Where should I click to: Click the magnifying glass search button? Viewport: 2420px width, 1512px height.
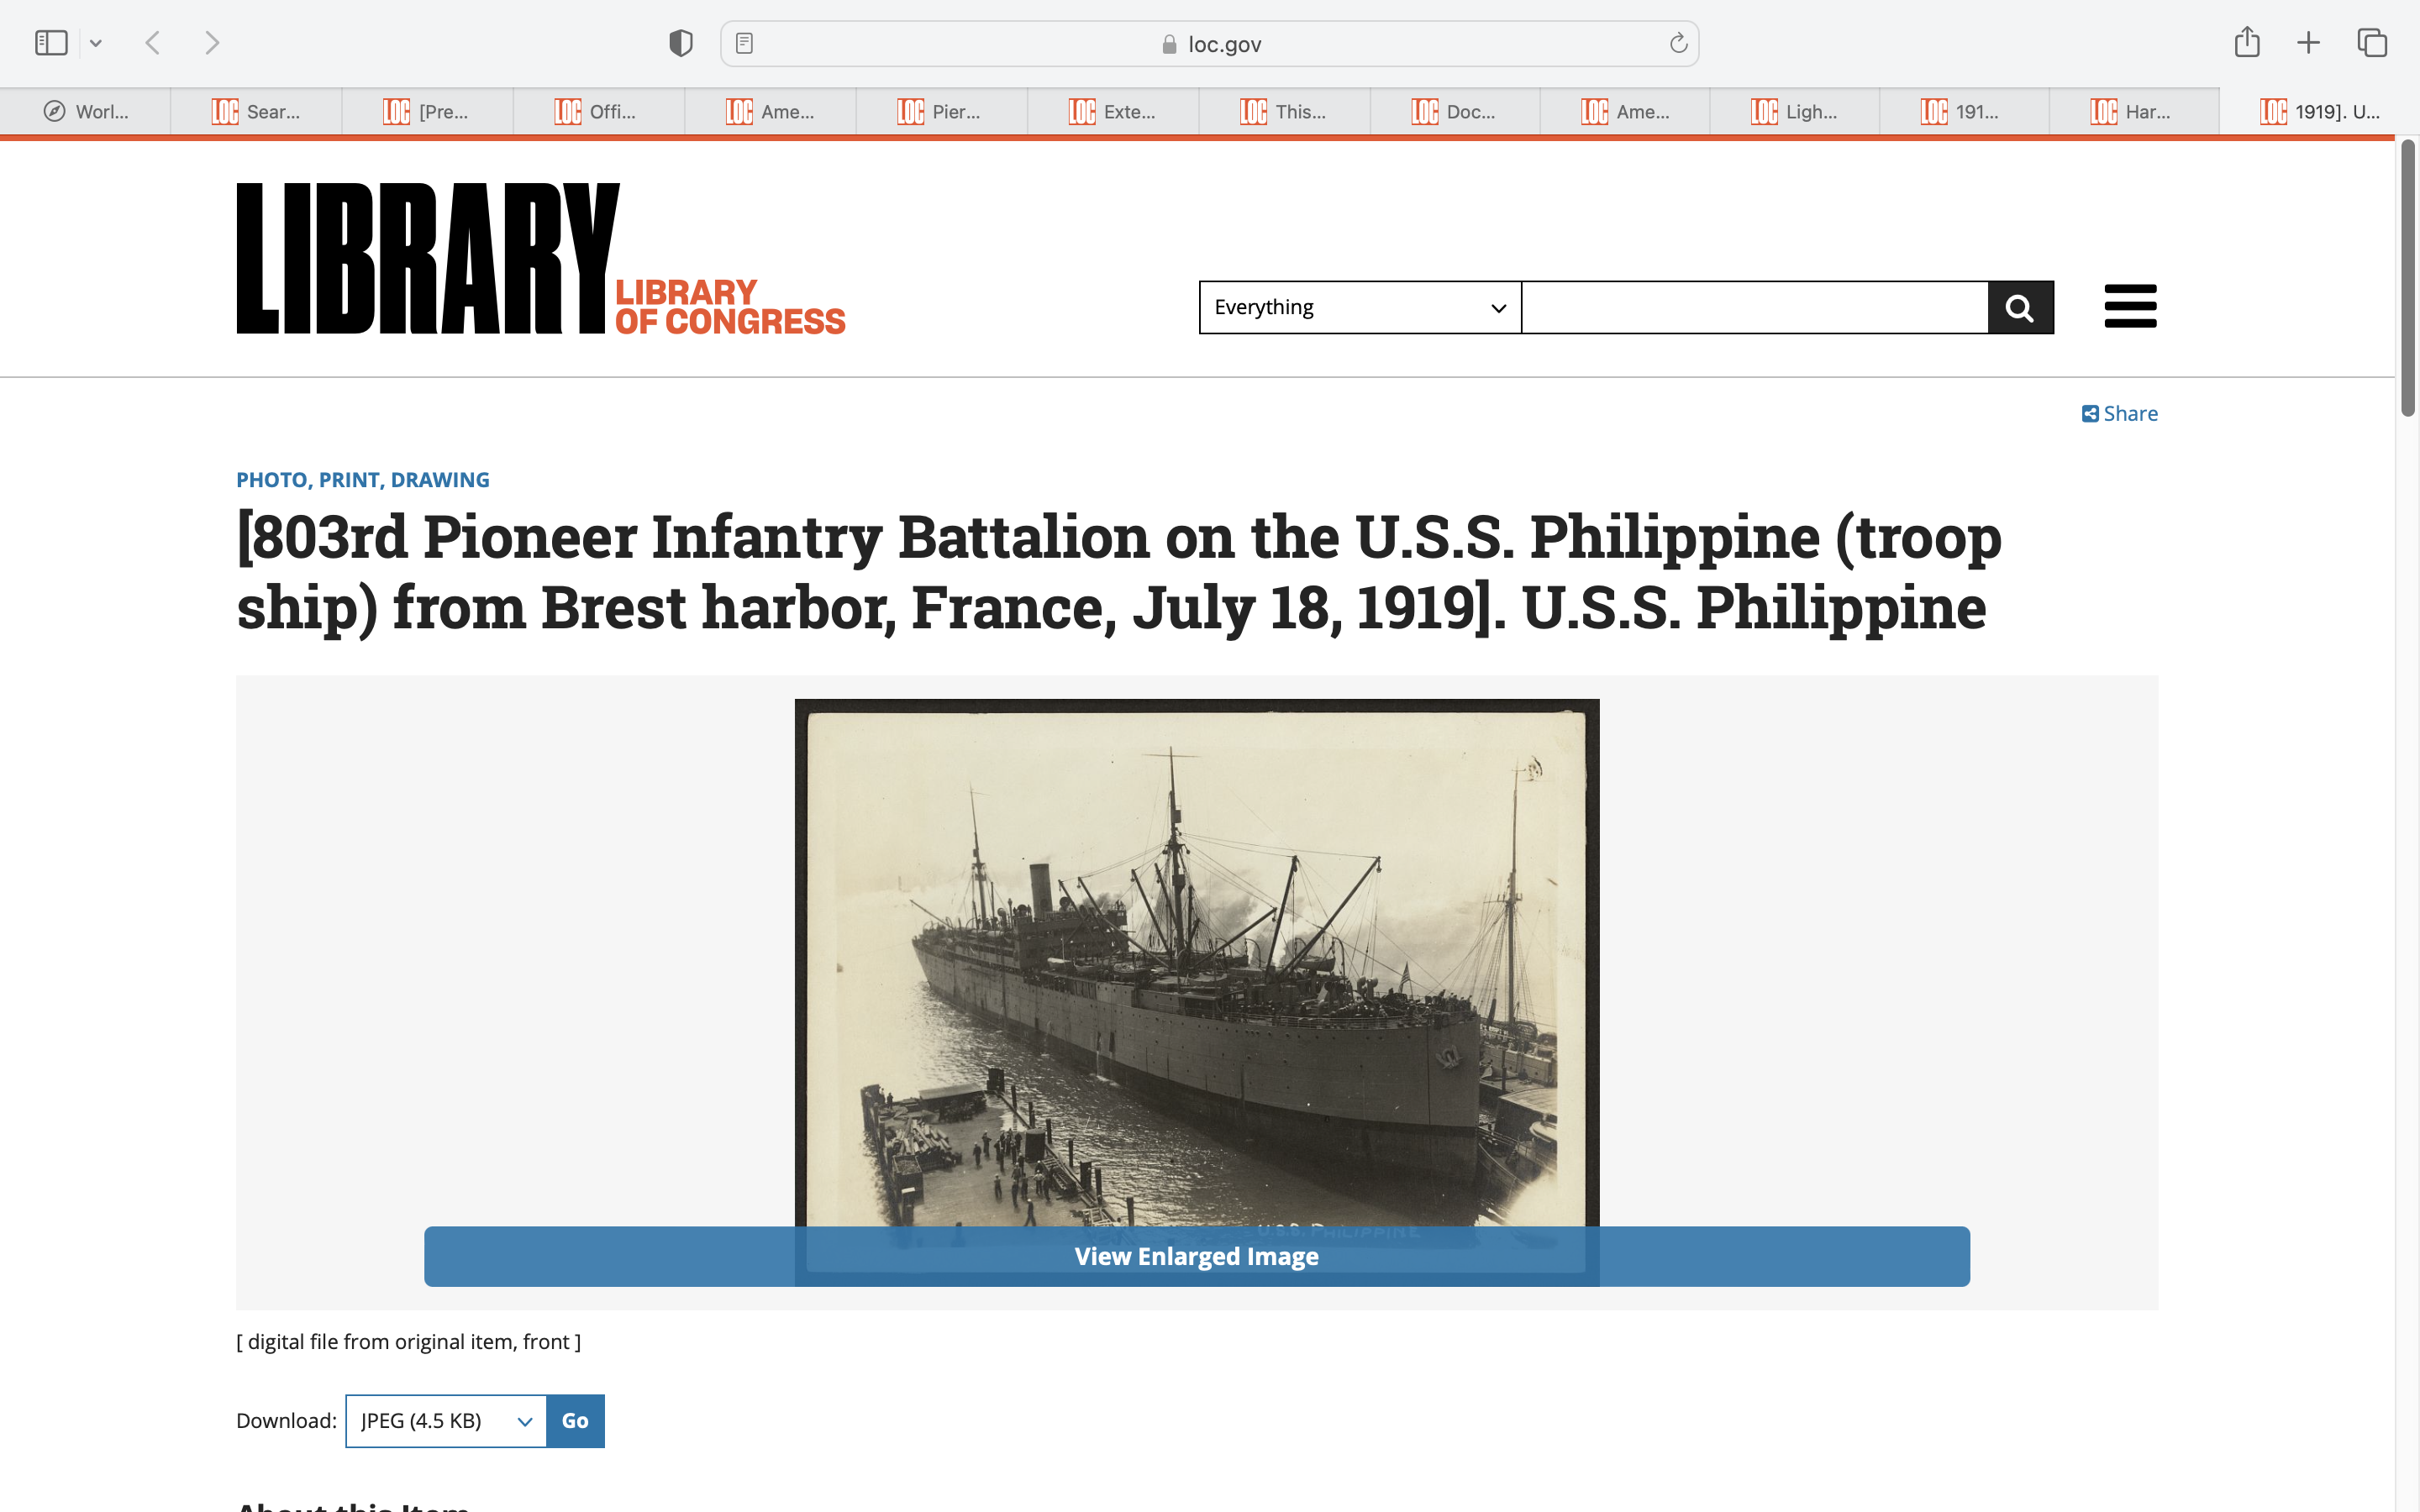point(2020,307)
